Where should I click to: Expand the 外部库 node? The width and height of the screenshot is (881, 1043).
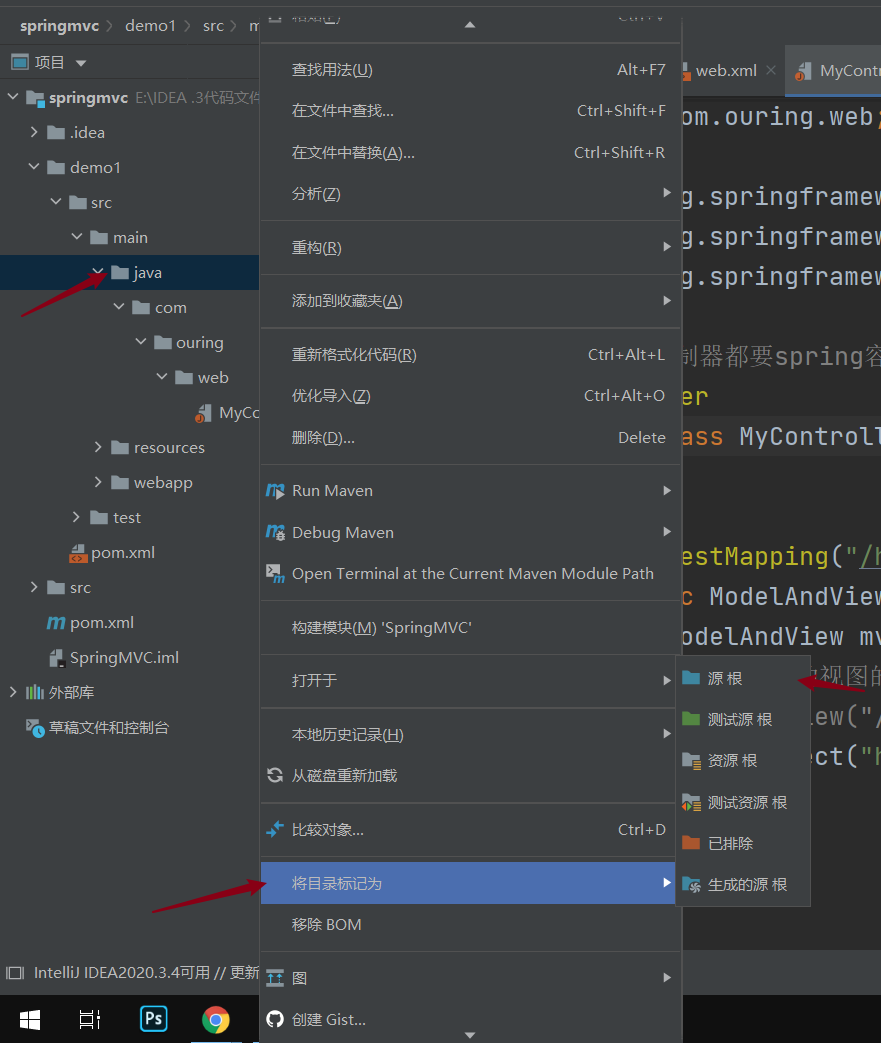[x=13, y=692]
